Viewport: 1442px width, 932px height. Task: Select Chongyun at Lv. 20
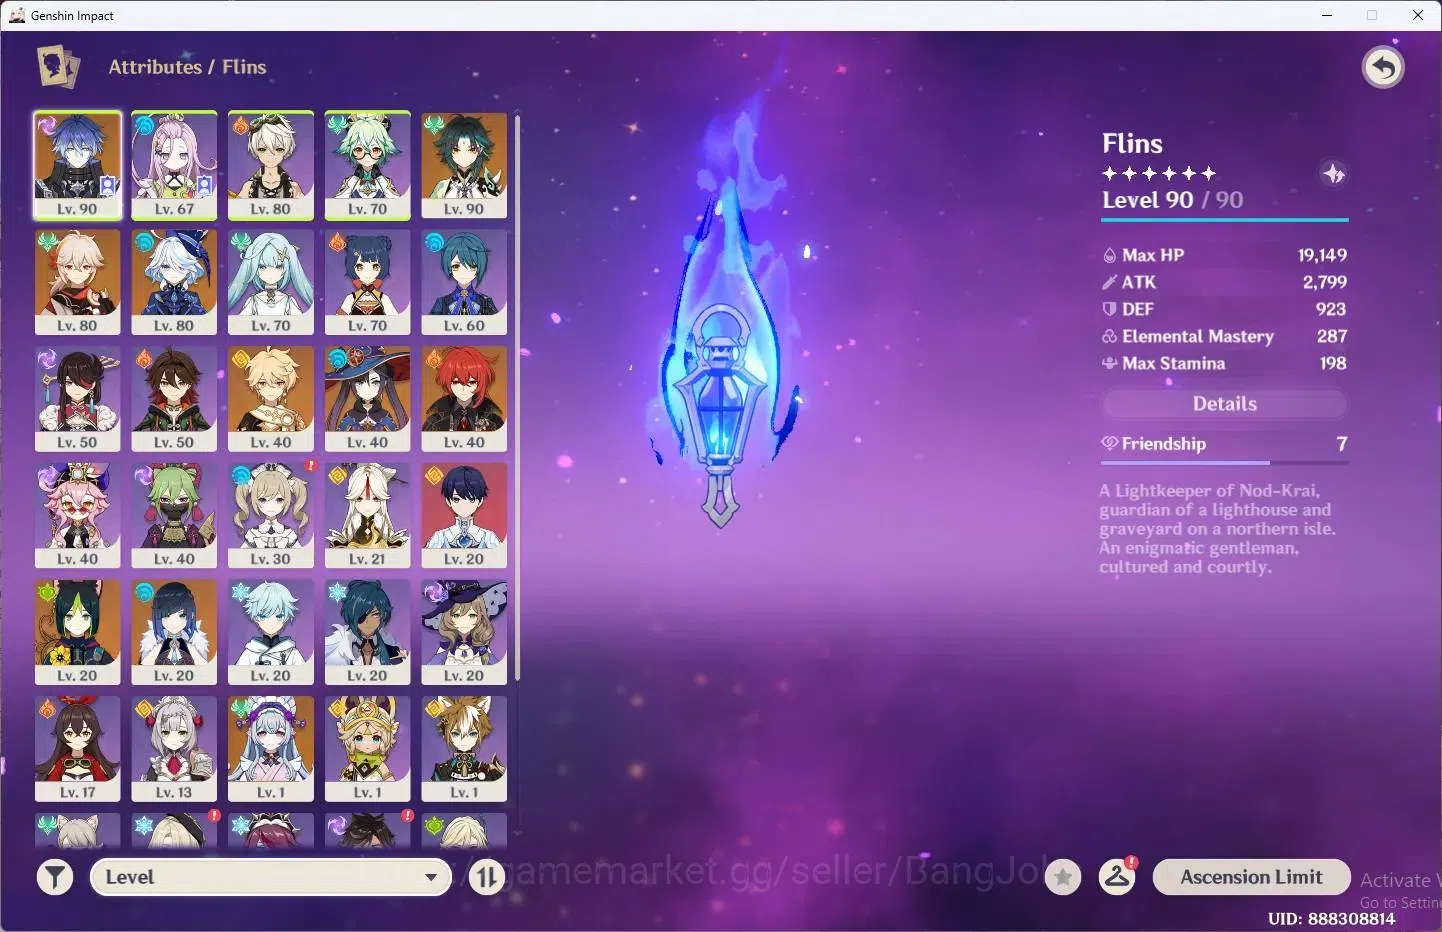[271, 633]
